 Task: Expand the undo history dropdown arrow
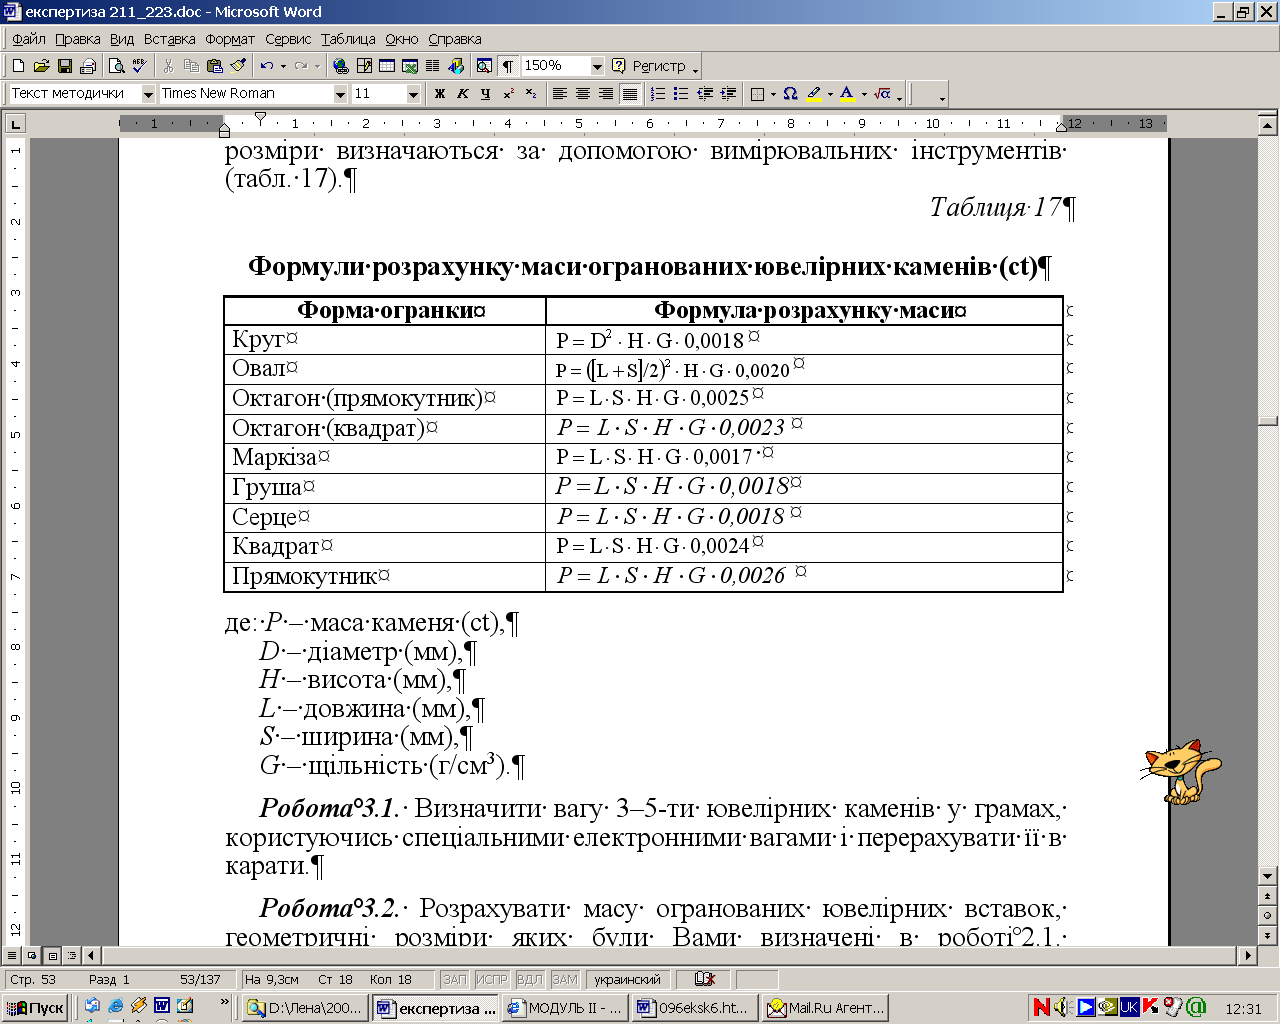click(283, 66)
